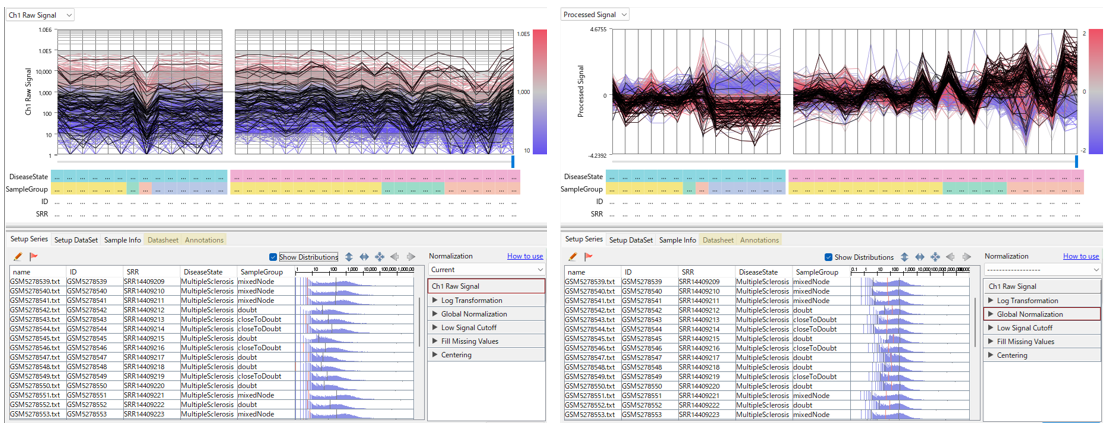1109x428 pixels.
Task: Open the Normalization dropdown showing dashes
Action: 1042,270
